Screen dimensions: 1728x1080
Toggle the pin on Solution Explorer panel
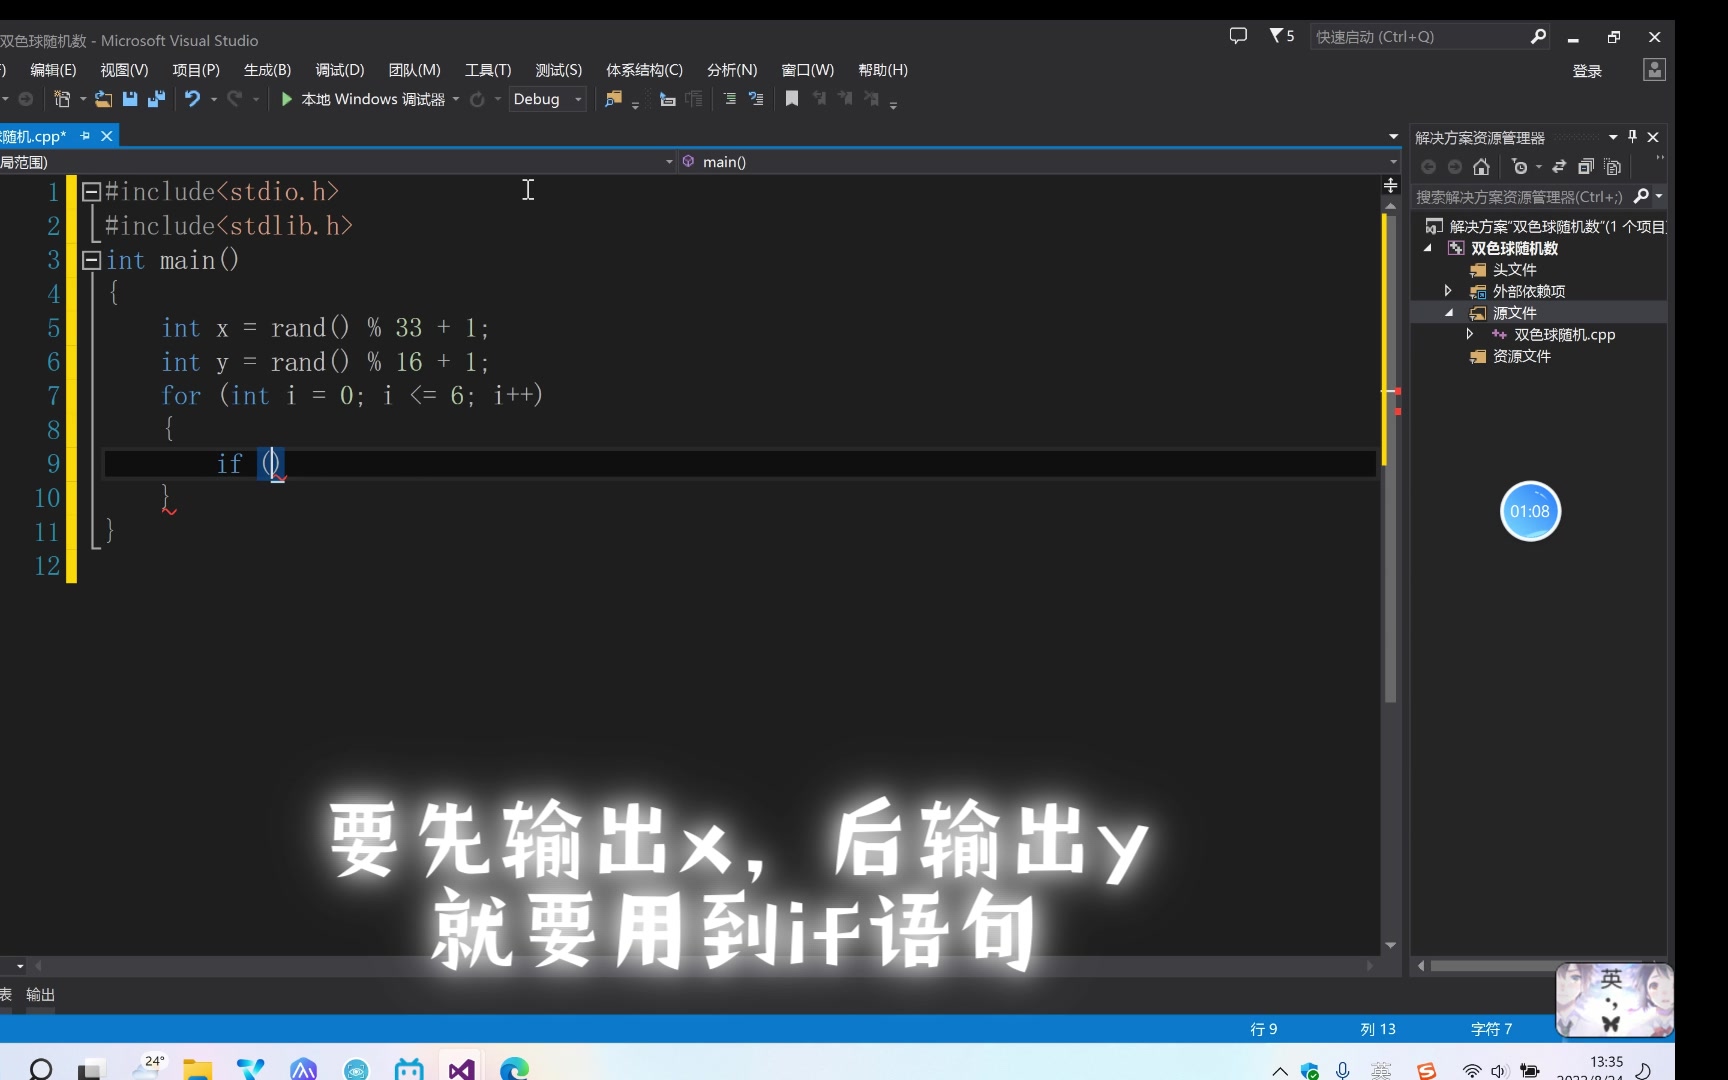pyautogui.click(x=1633, y=137)
